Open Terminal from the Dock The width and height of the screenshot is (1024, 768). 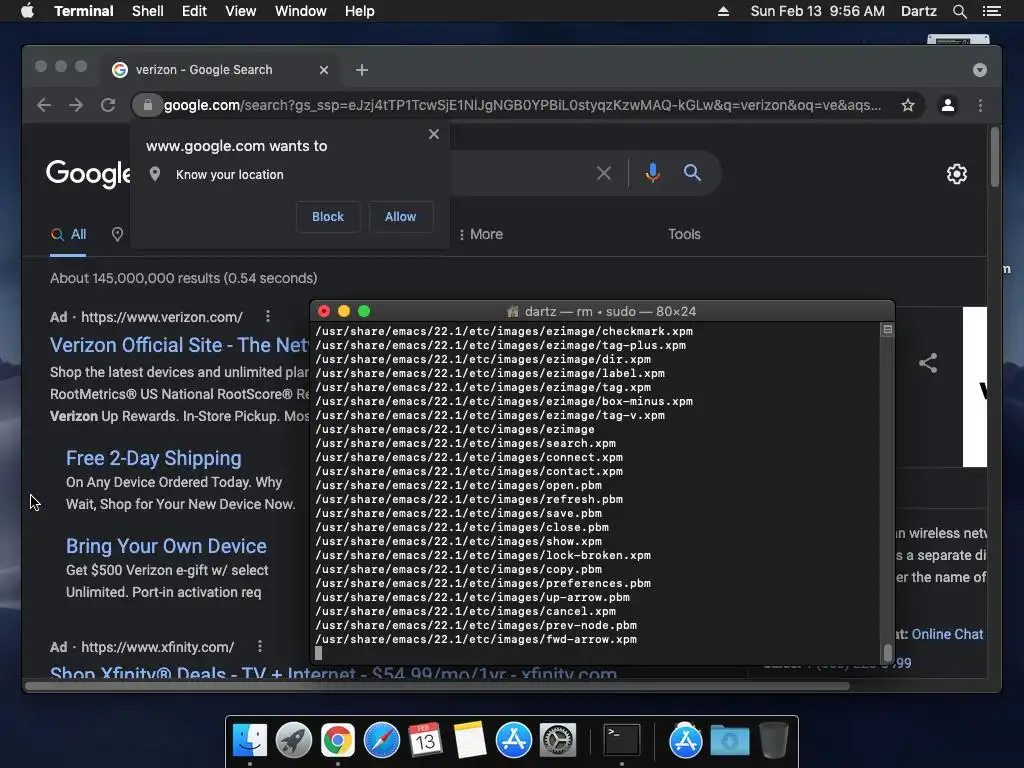[621, 740]
